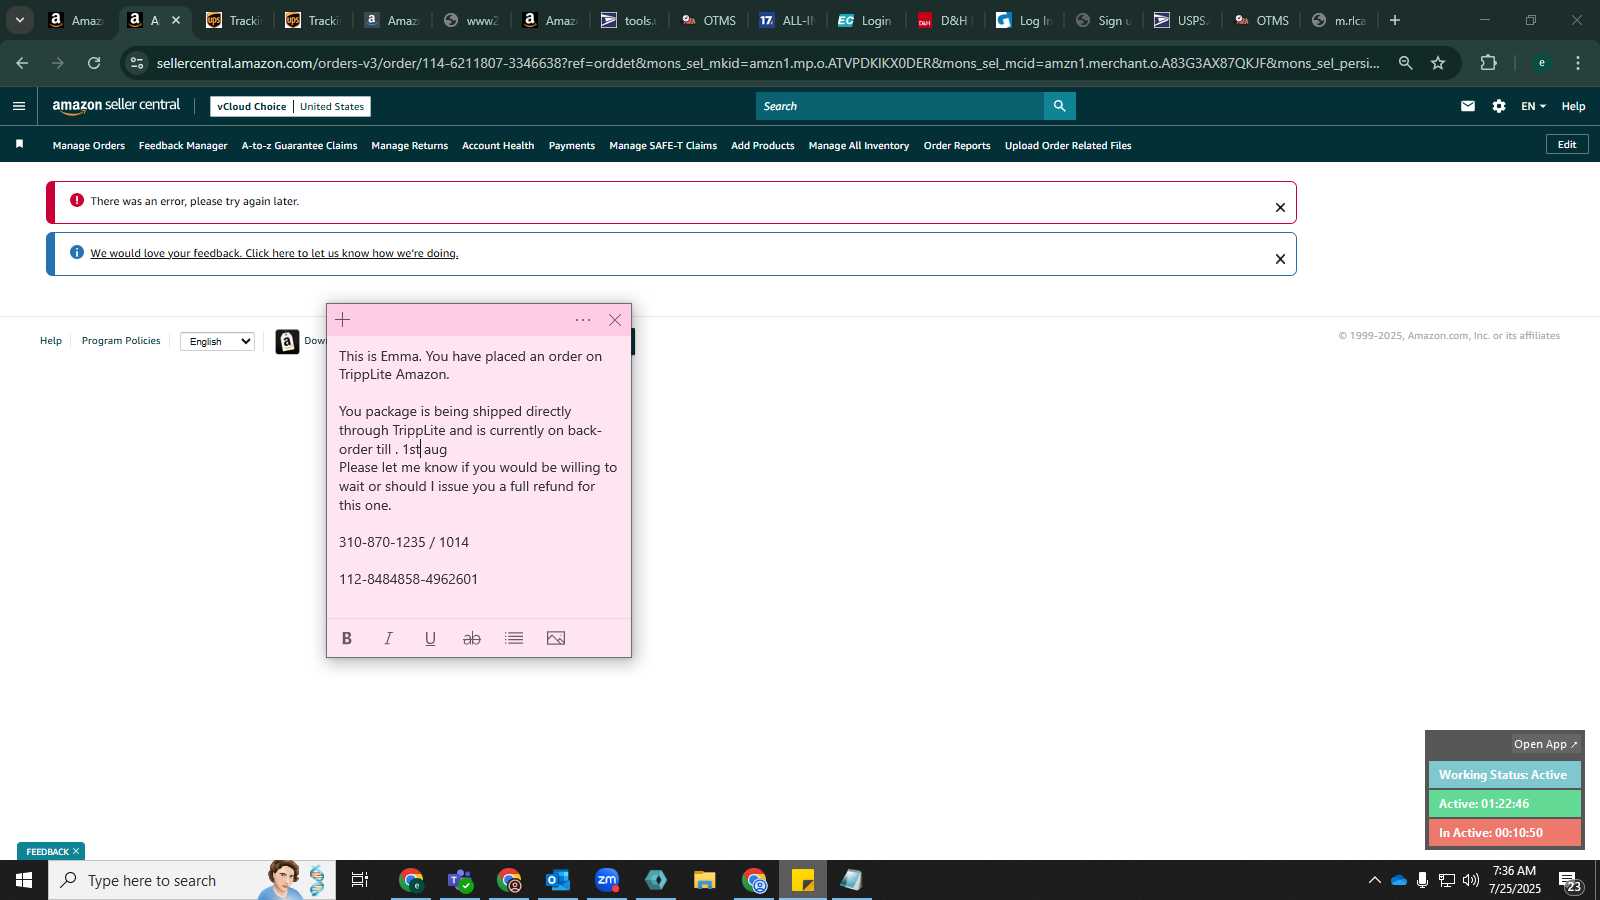The height and width of the screenshot is (900, 1600).
Task: Open Chrome extensions puzzle icon
Action: [1489, 63]
